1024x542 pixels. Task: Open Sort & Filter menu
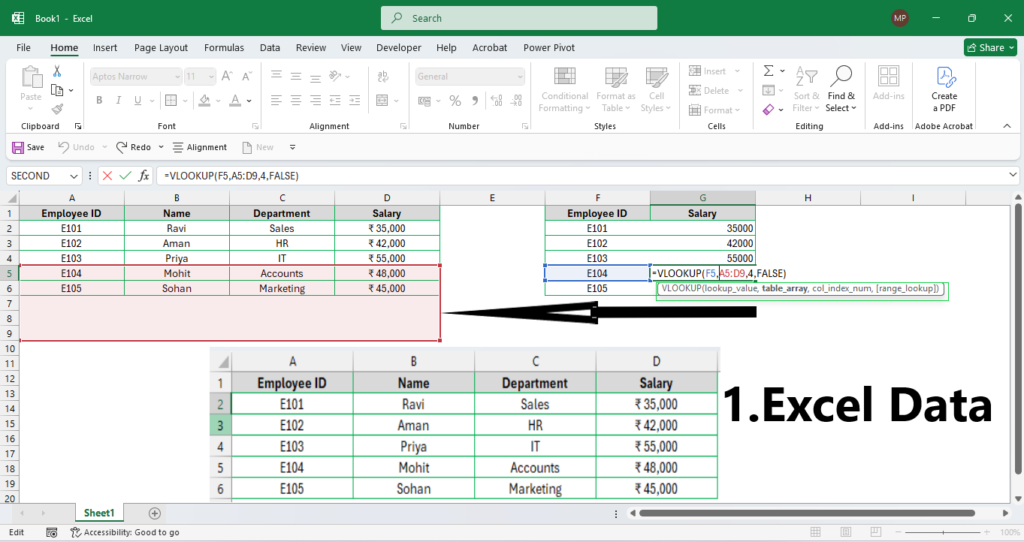pos(806,89)
